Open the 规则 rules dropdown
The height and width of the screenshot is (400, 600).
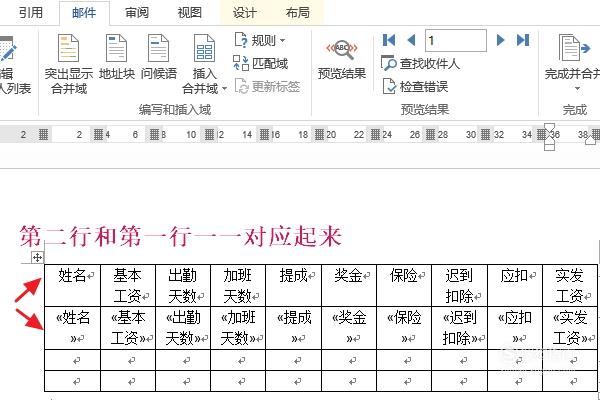(260, 40)
